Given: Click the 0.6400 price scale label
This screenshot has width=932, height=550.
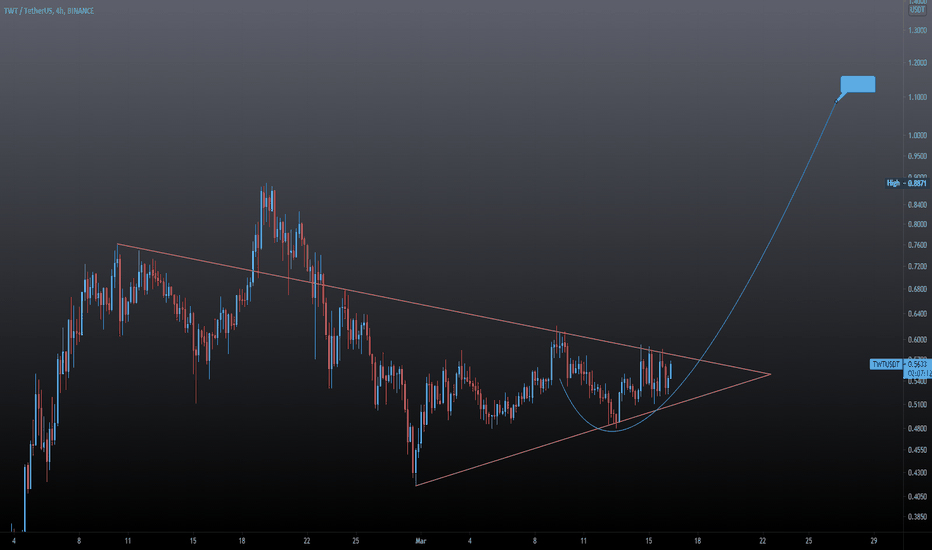Looking at the screenshot, I should point(917,313).
